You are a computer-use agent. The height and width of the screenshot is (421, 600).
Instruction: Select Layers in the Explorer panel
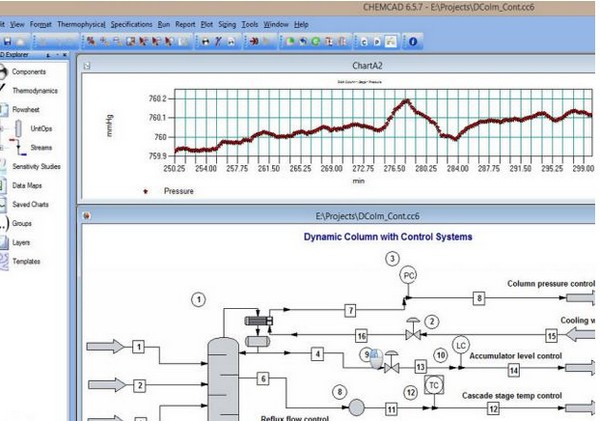coord(21,243)
